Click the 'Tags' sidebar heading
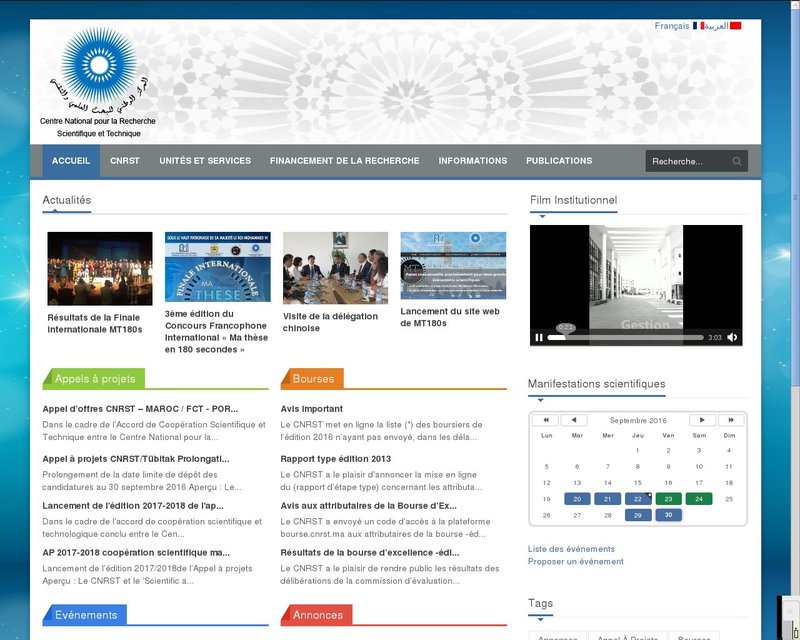This screenshot has height=640, width=800. coord(540,603)
